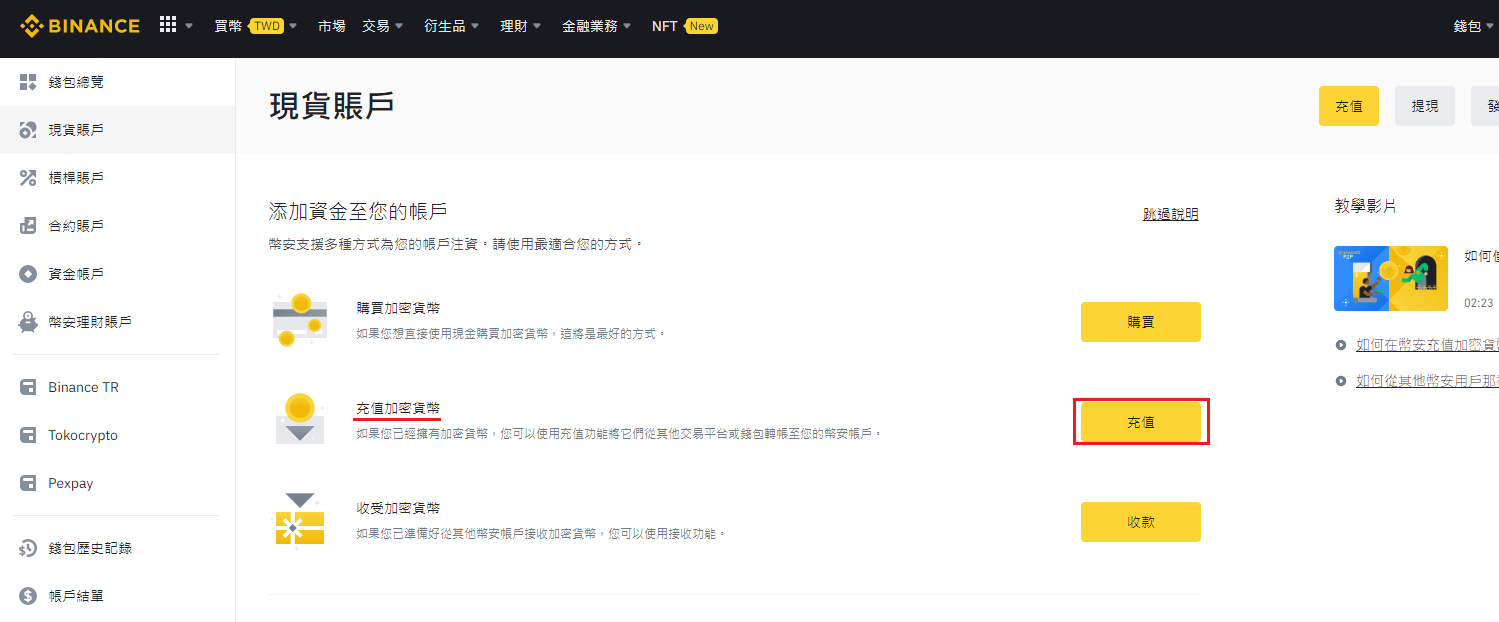The width and height of the screenshot is (1499, 622).
Task: Click play icon beside 如何在幣安充值 link
Action: tap(1341, 345)
